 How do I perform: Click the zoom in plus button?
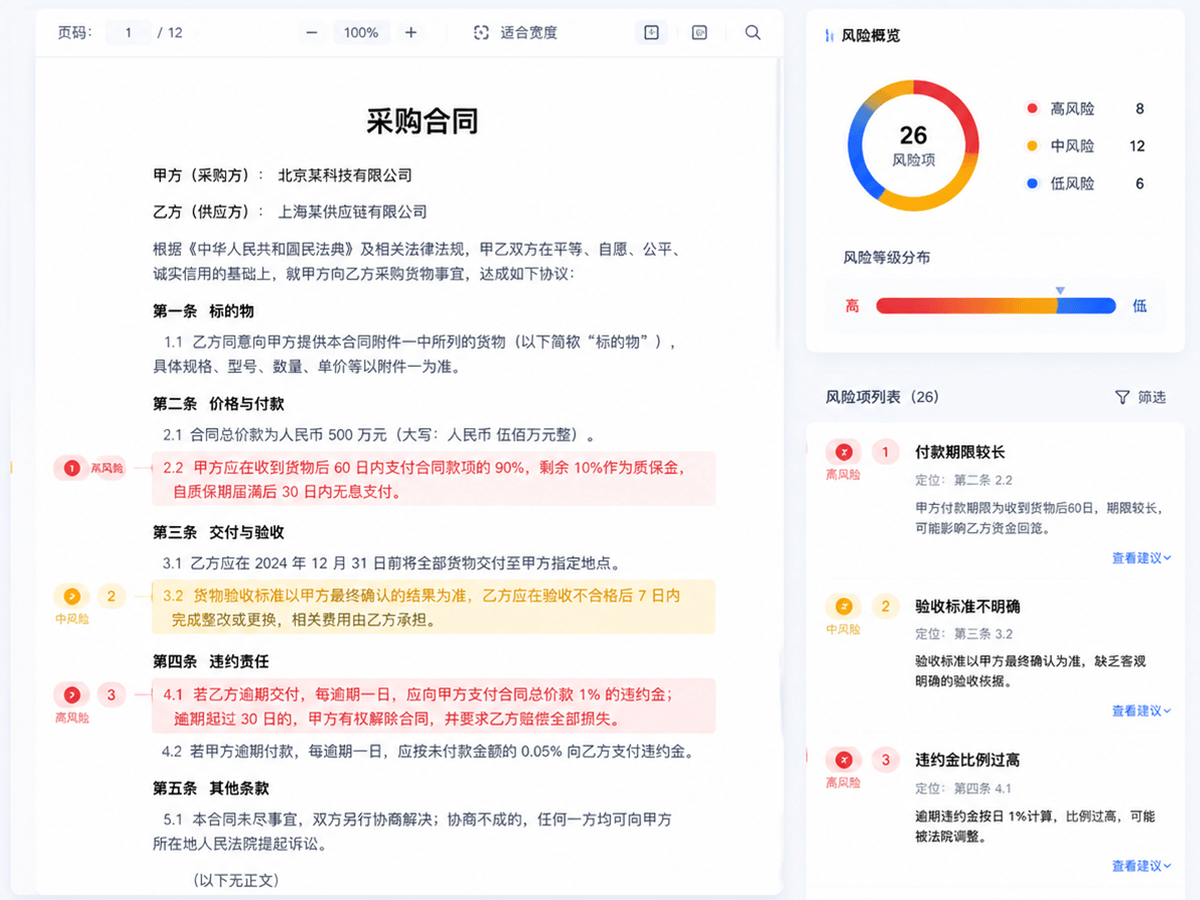point(411,33)
